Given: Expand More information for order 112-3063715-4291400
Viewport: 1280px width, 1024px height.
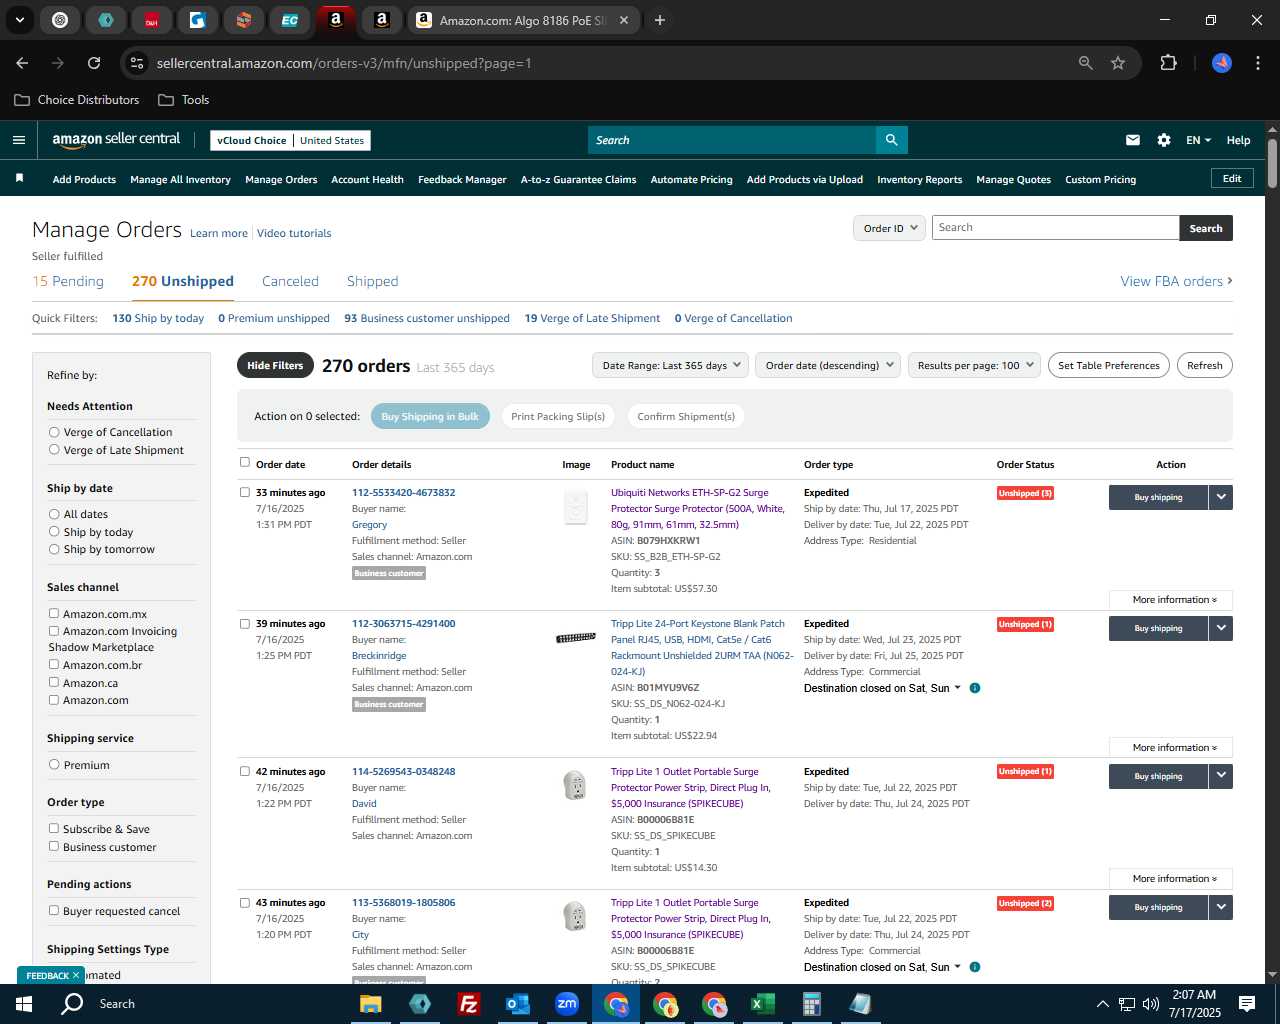Looking at the screenshot, I should (1171, 747).
